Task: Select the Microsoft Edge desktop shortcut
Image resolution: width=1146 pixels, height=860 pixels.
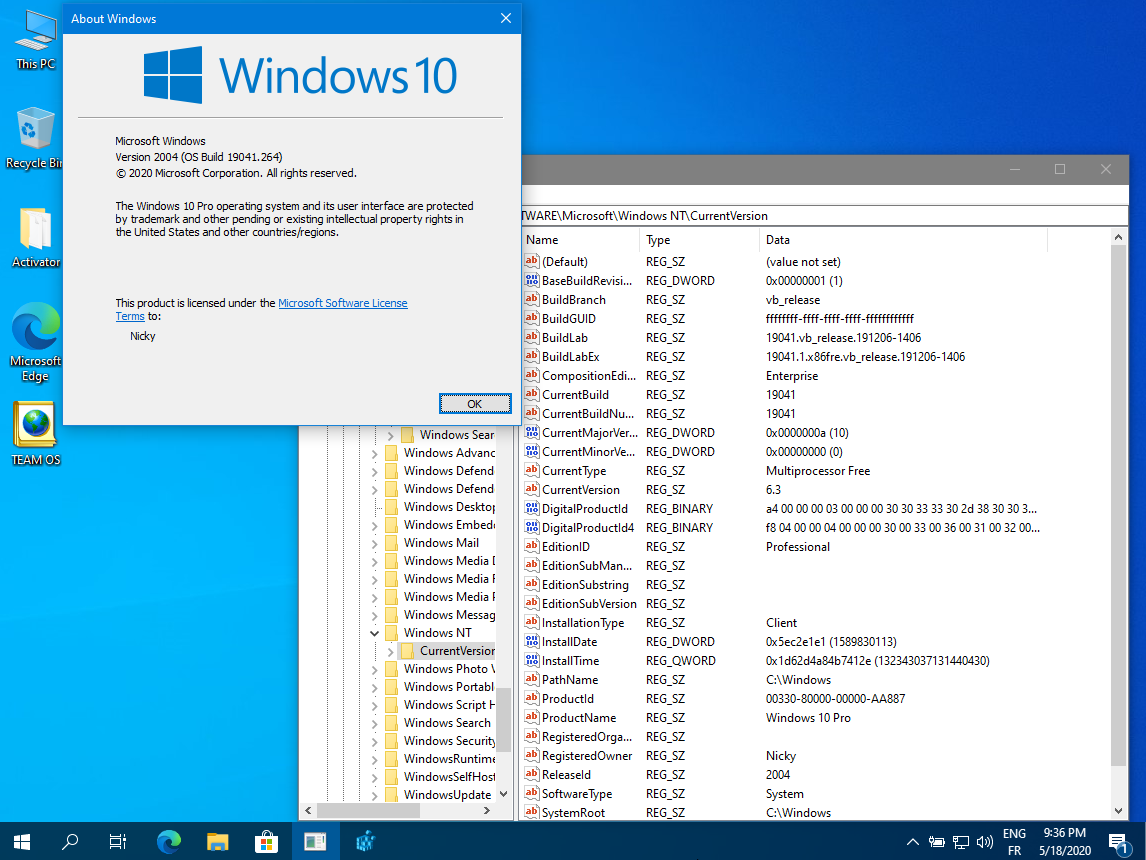Action: (x=35, y=342)
